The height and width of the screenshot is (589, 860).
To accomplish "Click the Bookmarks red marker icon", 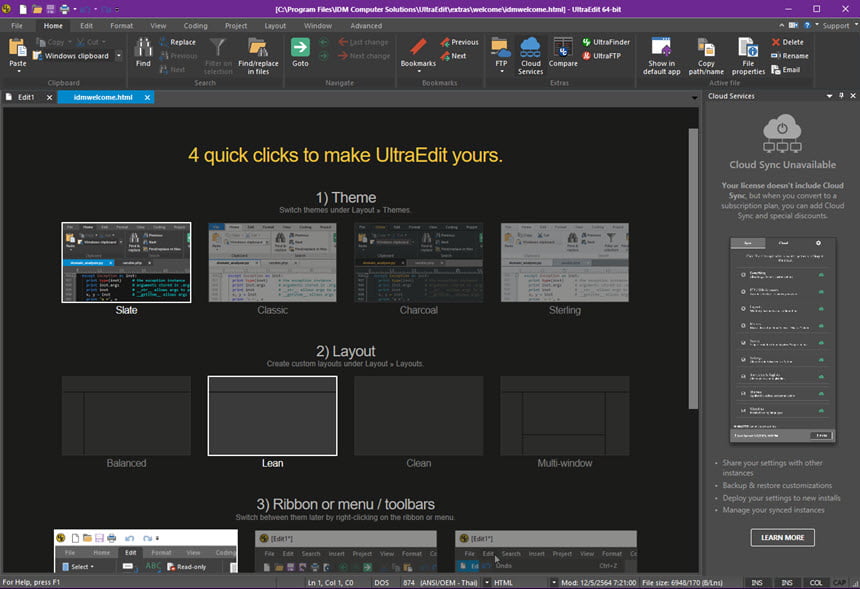I will click(418, 47).
